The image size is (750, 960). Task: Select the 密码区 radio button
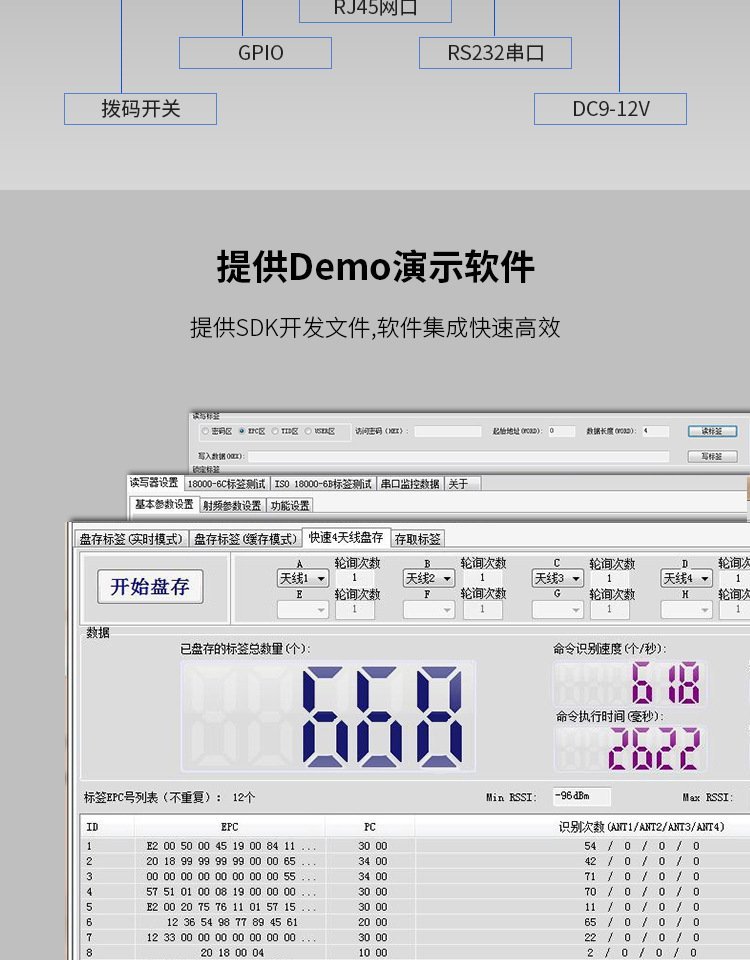click(206, 431)
